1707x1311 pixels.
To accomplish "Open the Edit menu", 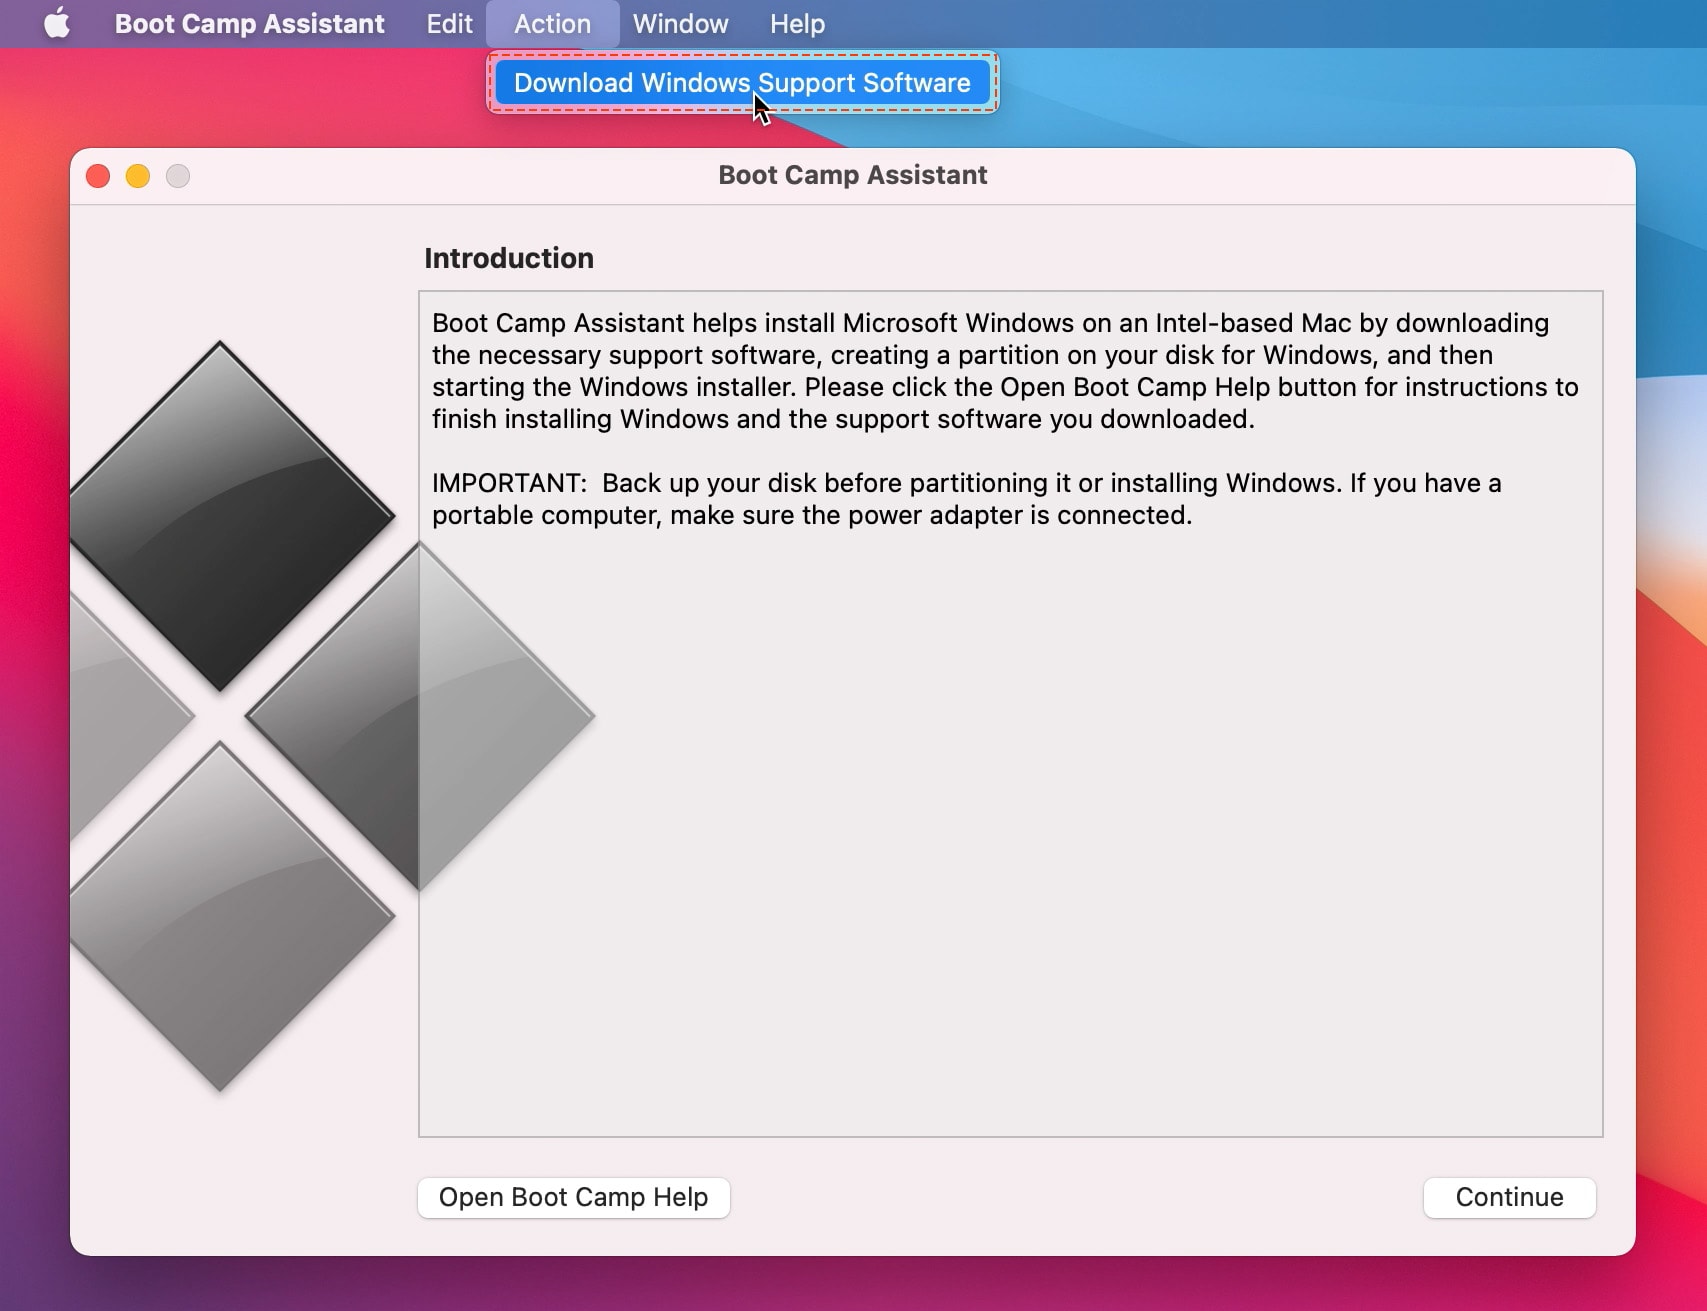I will click(448, 23).
